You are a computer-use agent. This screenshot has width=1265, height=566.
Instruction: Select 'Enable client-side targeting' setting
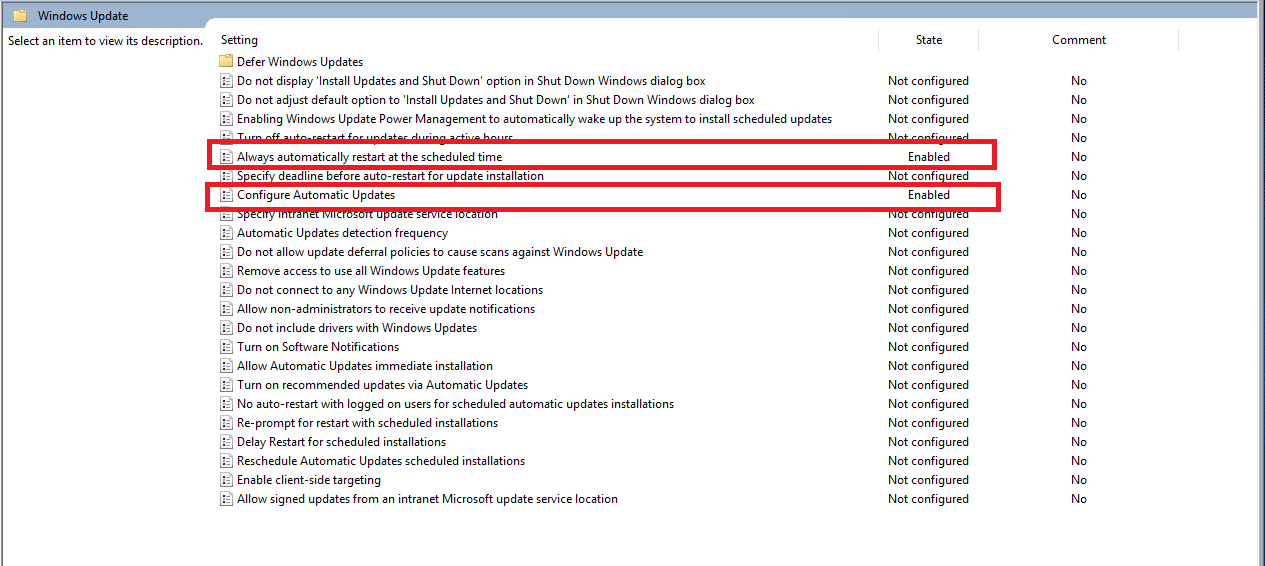309,480
